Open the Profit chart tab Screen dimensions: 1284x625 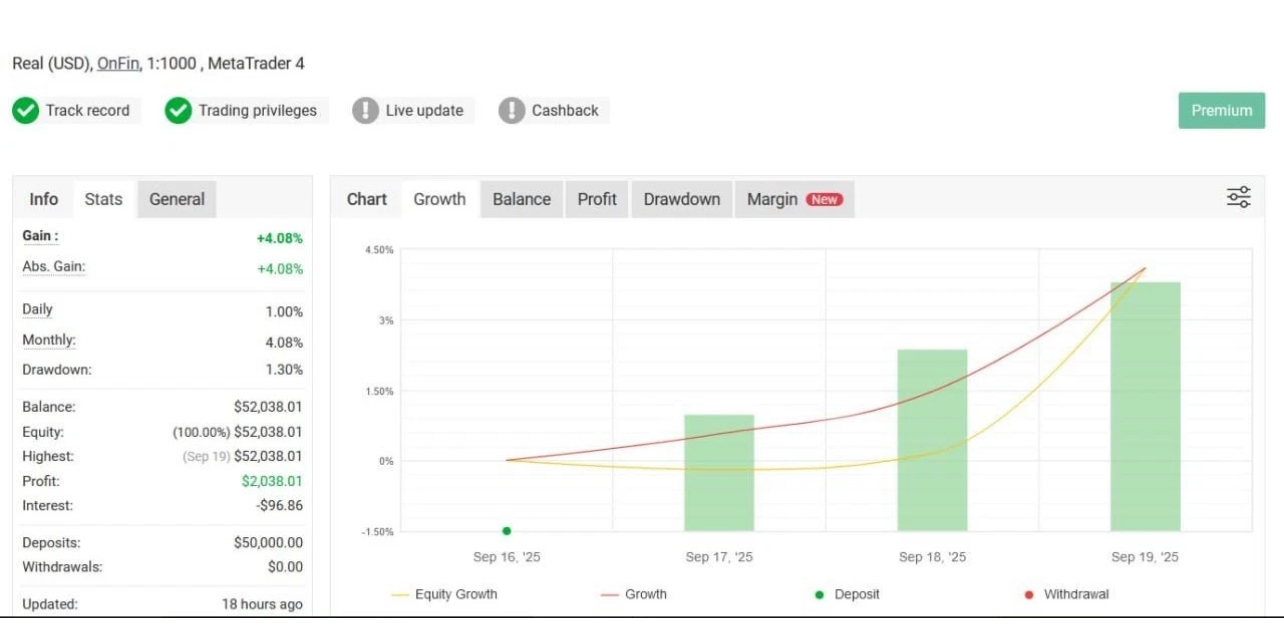point(596,199)
